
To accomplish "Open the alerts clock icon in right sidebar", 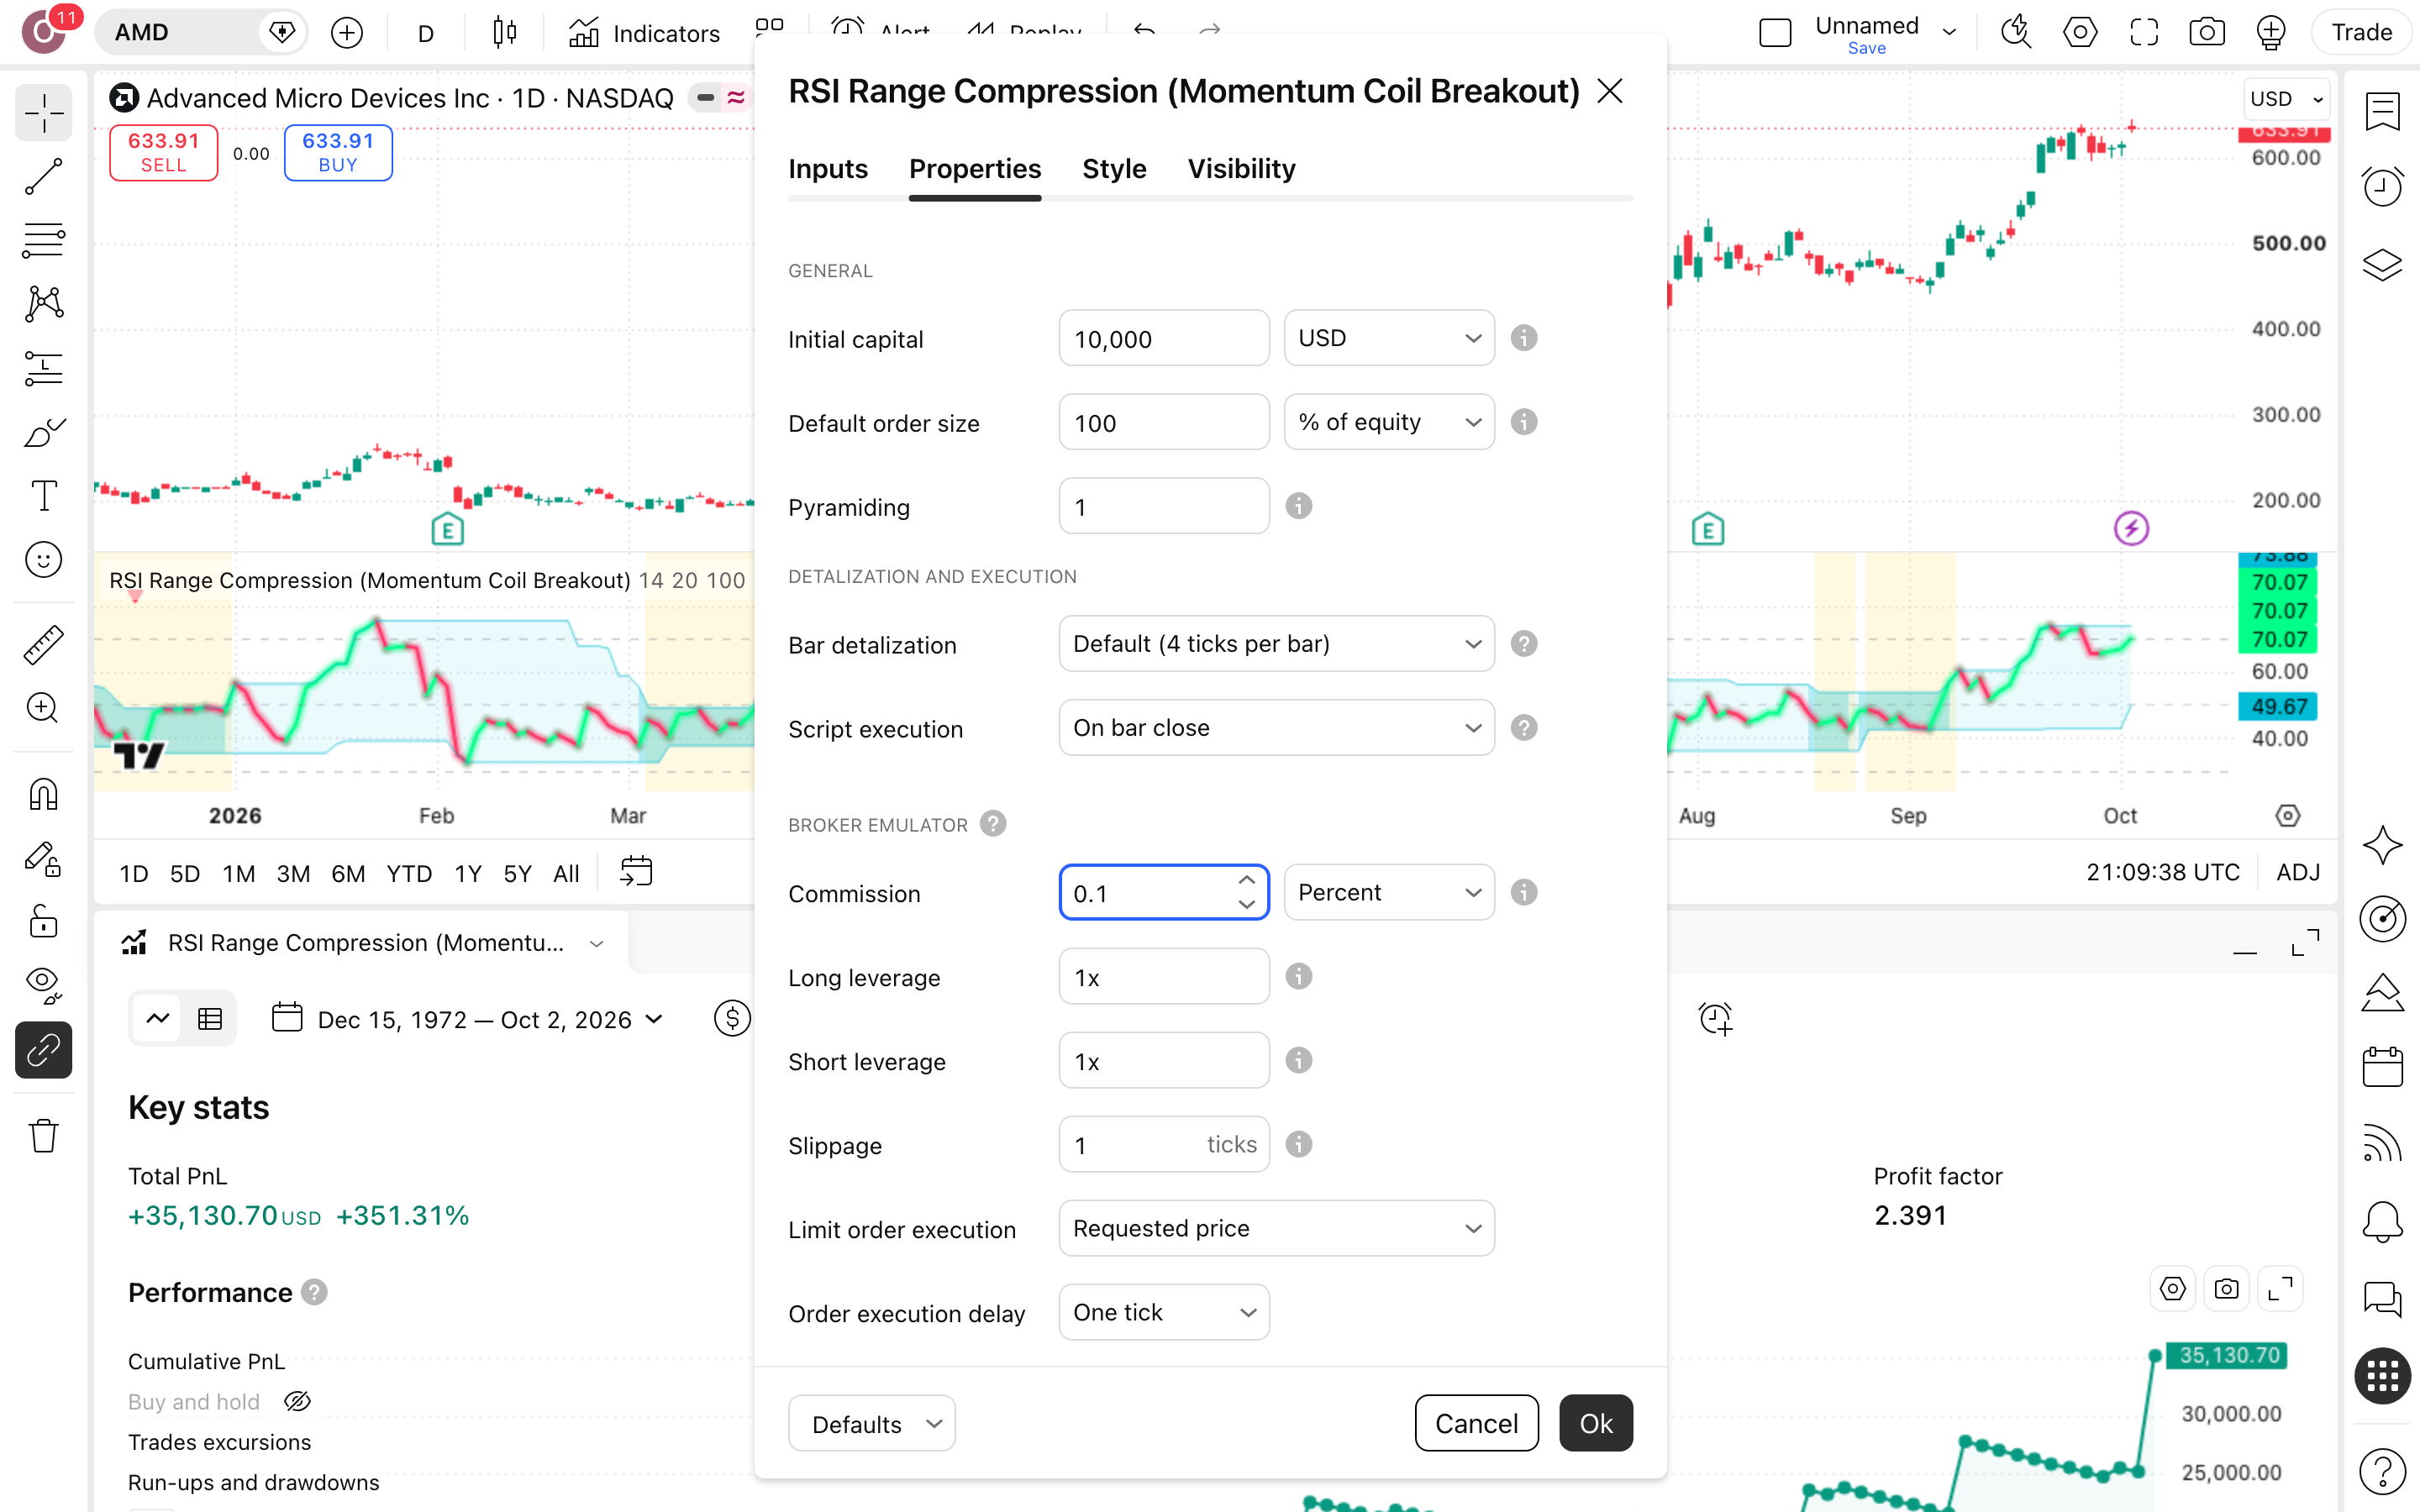I will (x=2383, y=186).
